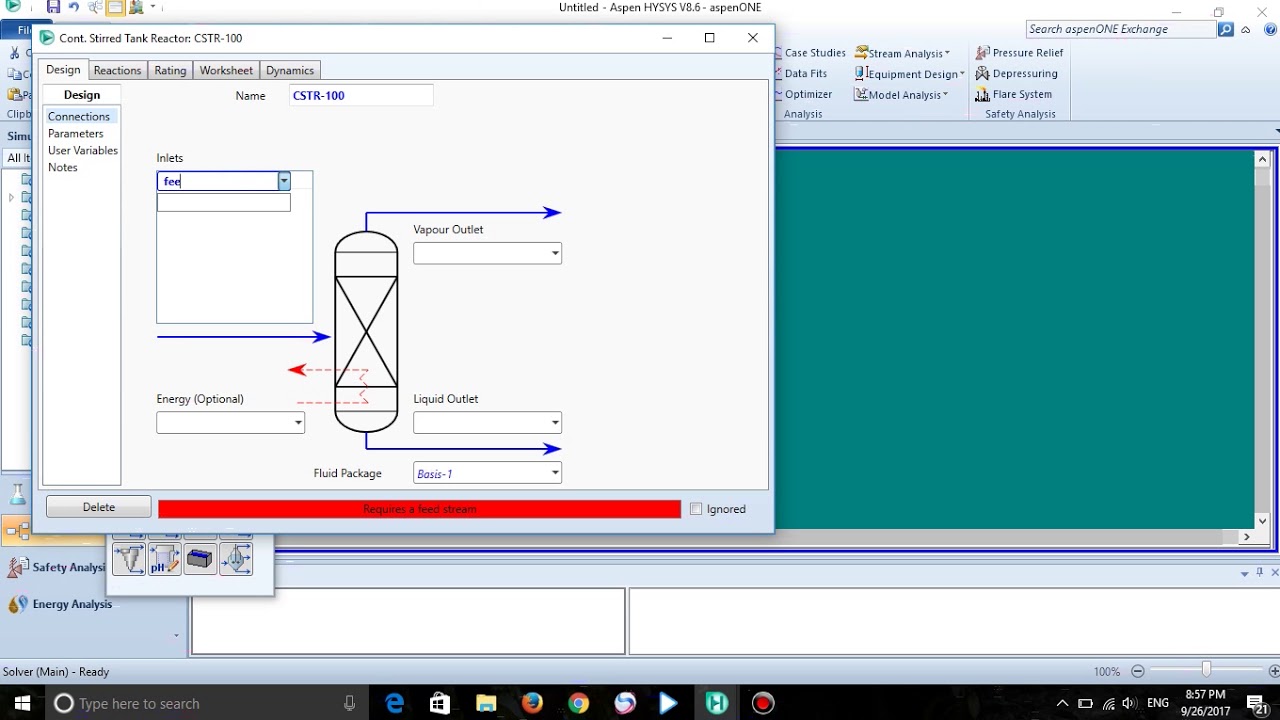Open the Aspen HYSYS taskbar icon
This screenshot has height=720, width=1280.
tap(716, 703)
